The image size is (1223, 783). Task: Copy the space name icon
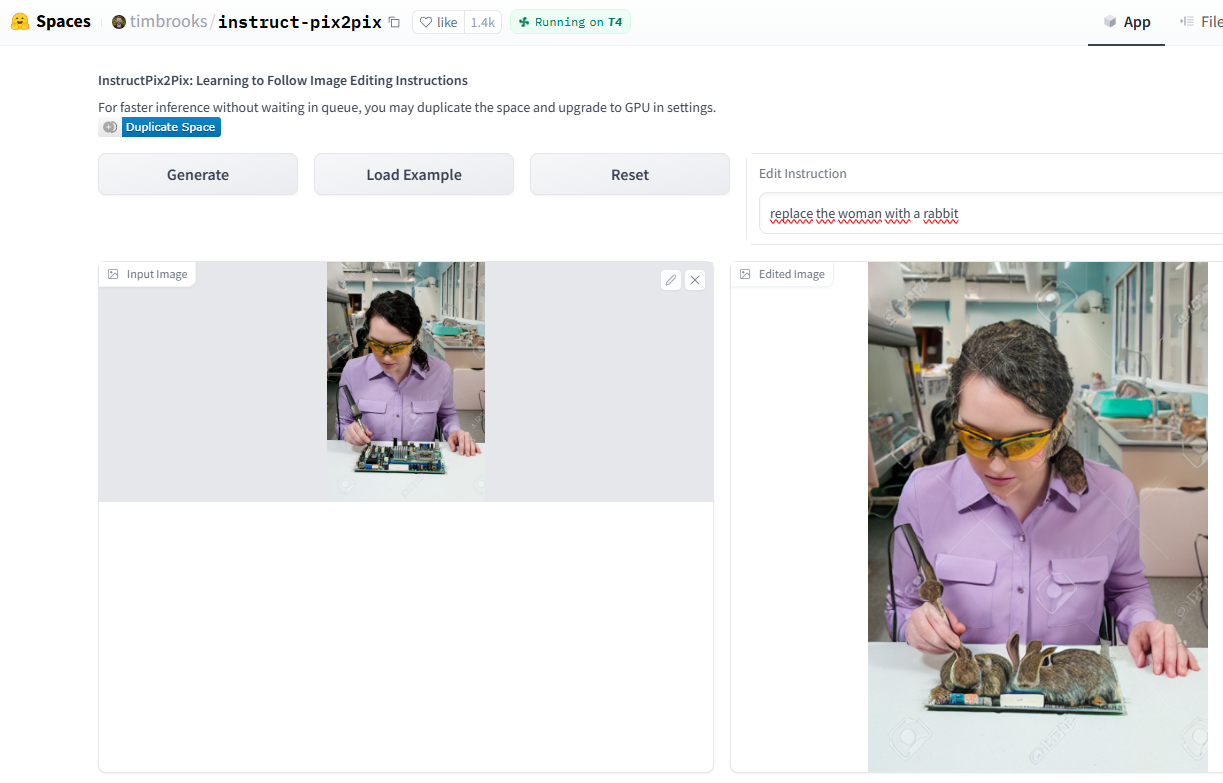point(394,22)
